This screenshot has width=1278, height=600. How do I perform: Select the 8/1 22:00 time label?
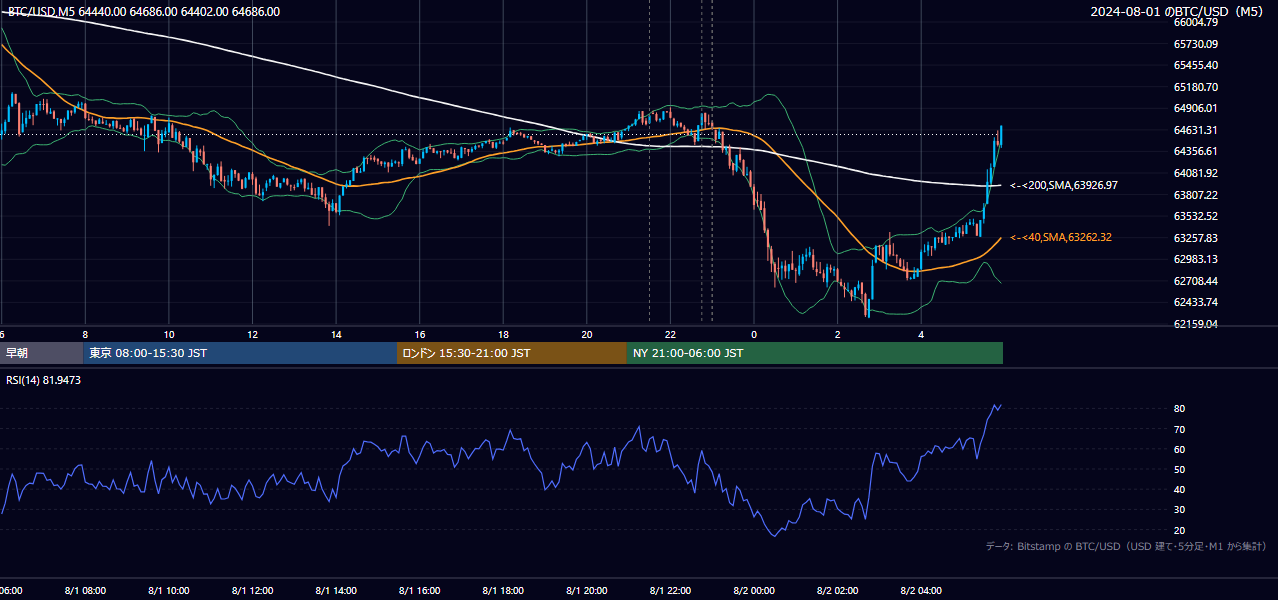(x=670, y=591)
